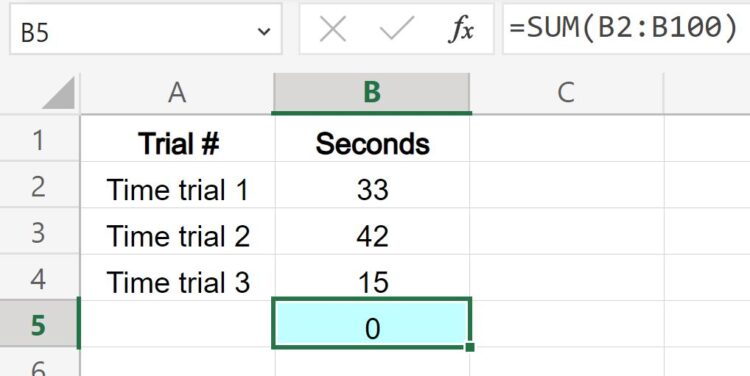Click the Select All triangle corner

(x=58, y=93)
